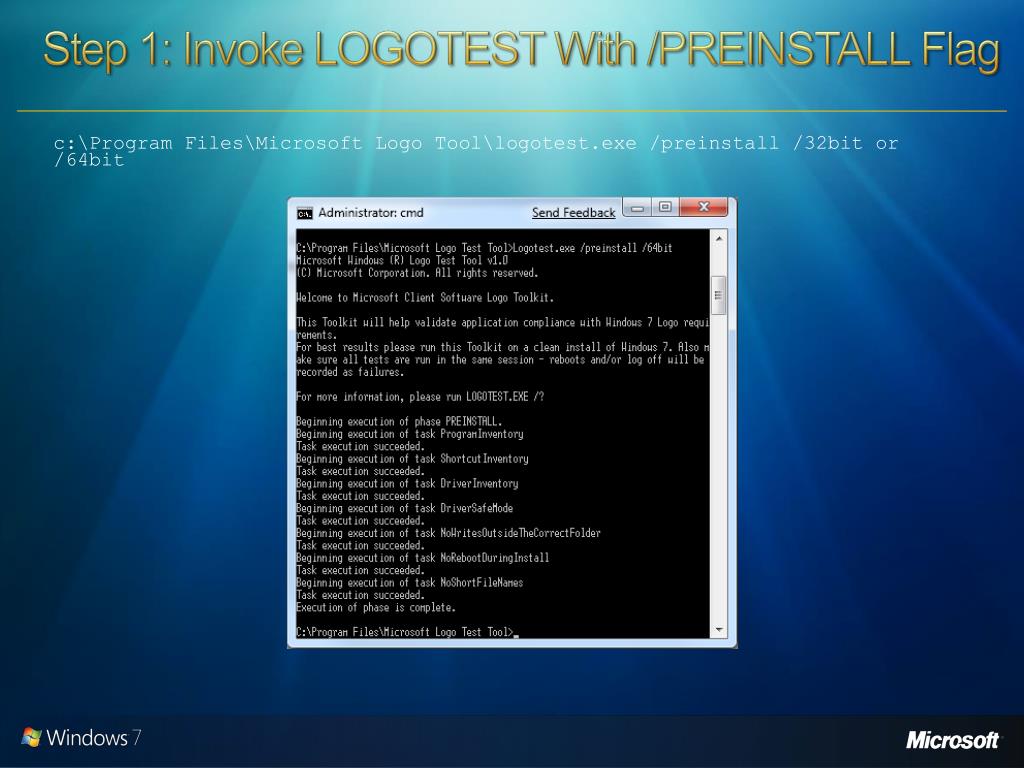The image size is (1024, 768).
Task: Click the 'task ShortcutInventory' line
Action: pos(412,459)
